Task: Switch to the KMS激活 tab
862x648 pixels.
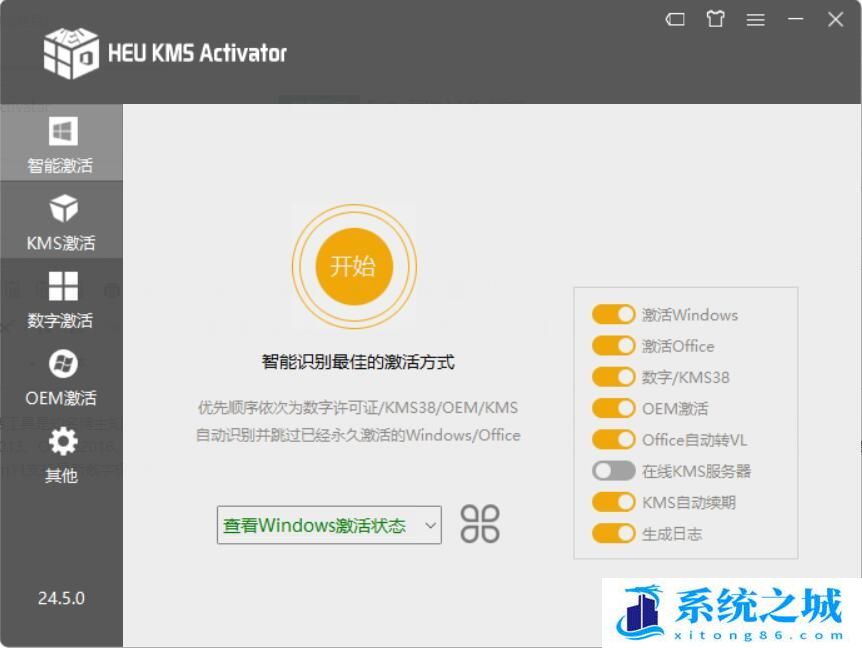Action: tap(61, 220)
